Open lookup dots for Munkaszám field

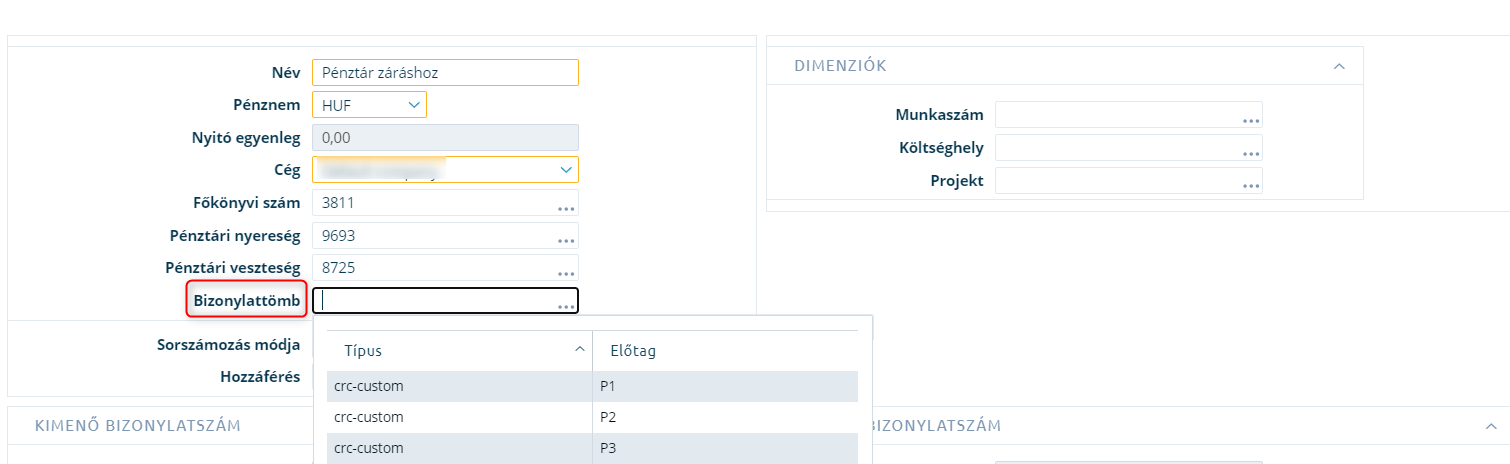pos(1250,120)
